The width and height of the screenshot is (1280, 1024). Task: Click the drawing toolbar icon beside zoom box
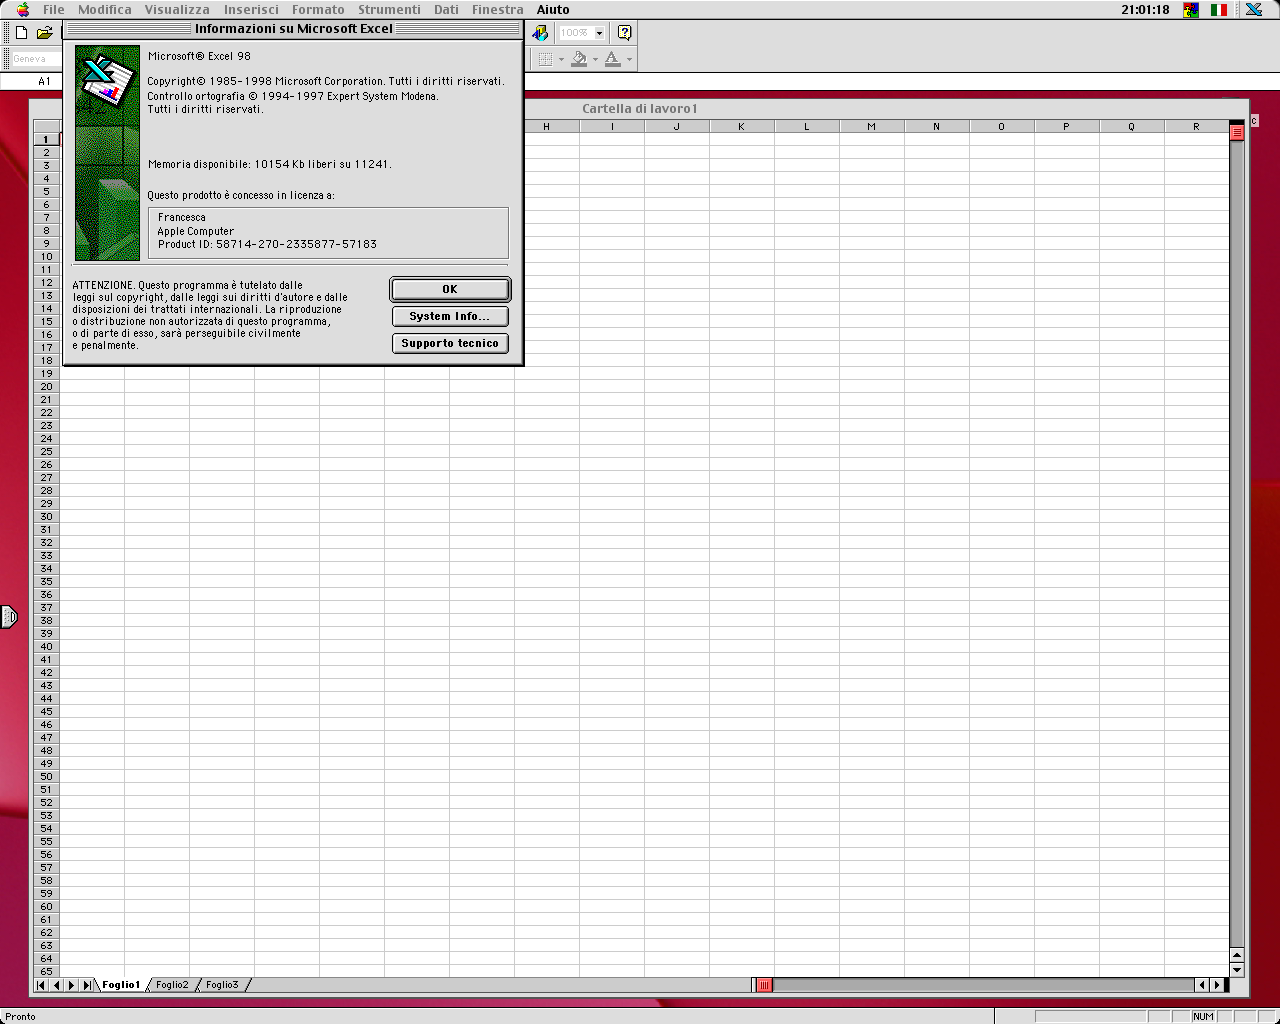point(540,33)
